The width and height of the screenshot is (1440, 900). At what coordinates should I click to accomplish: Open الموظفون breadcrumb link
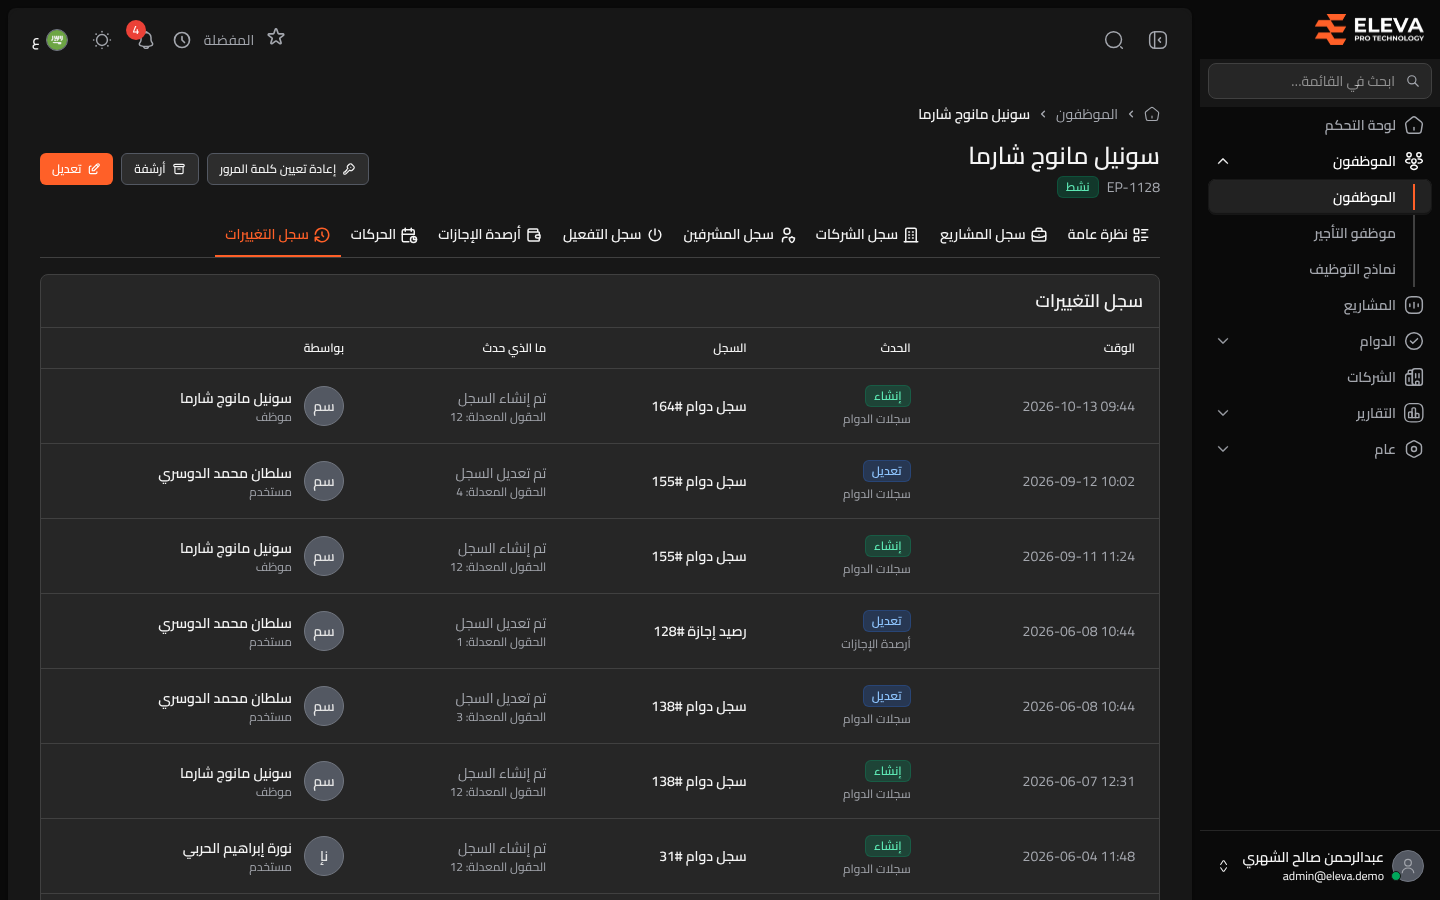coord(1087,114)
